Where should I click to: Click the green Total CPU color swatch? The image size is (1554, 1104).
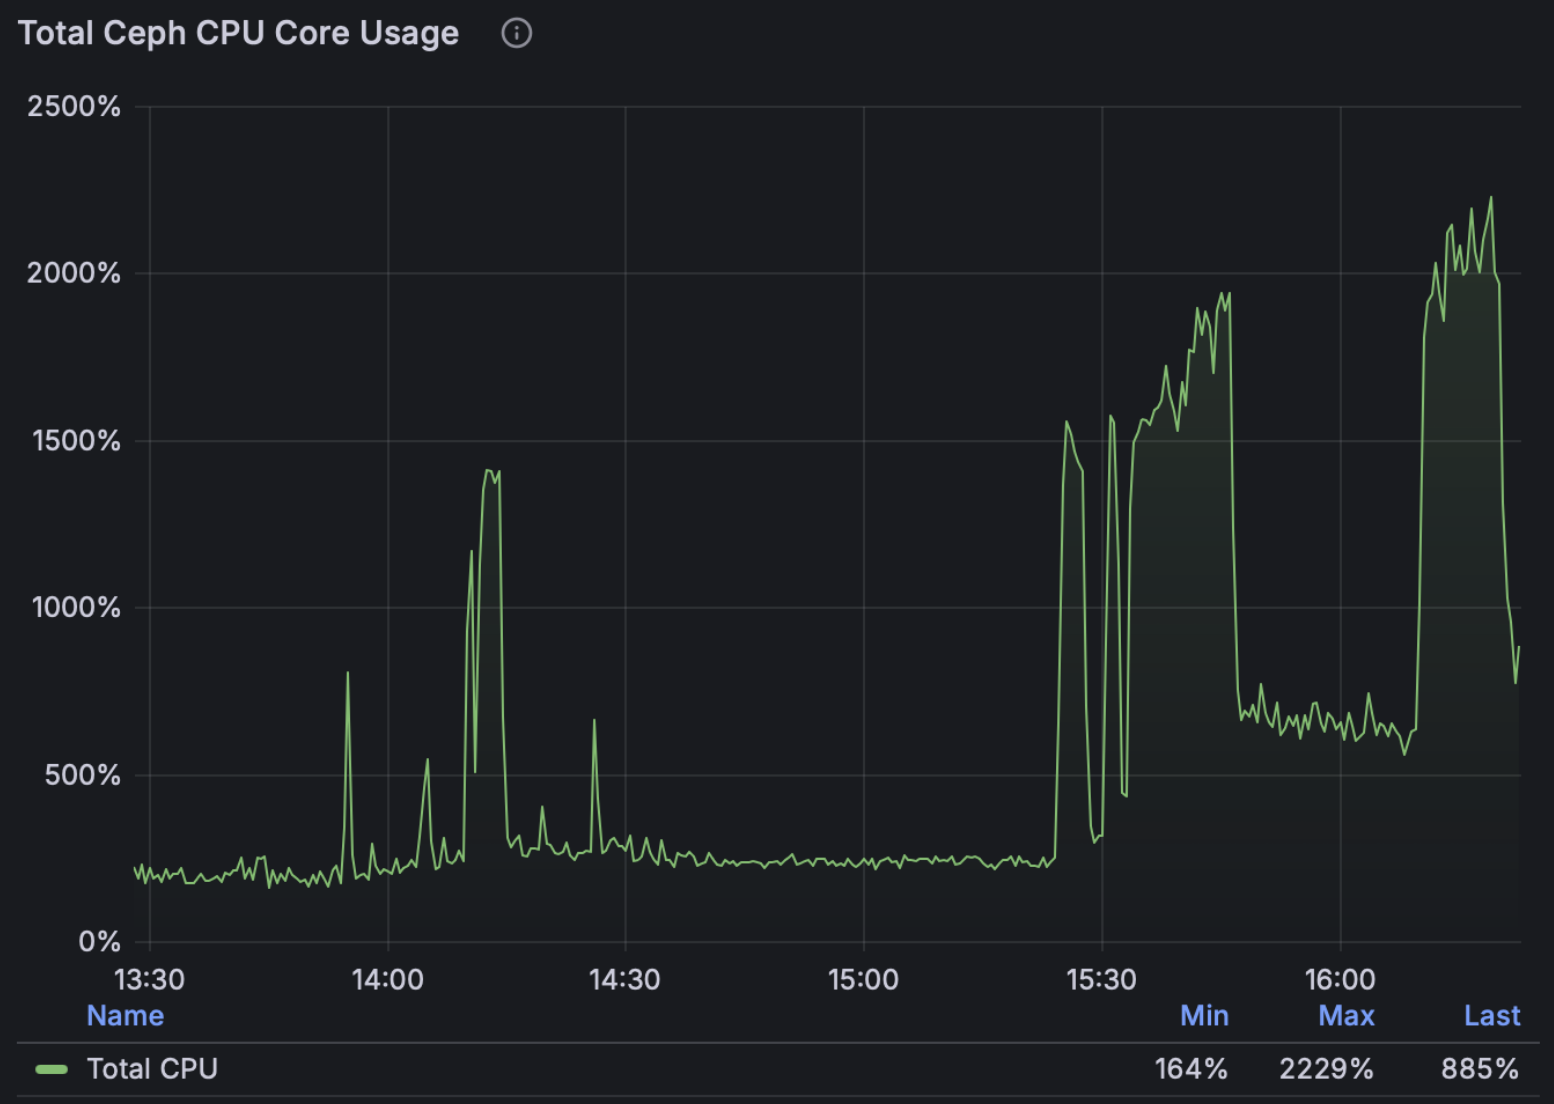click(51, 1069)
